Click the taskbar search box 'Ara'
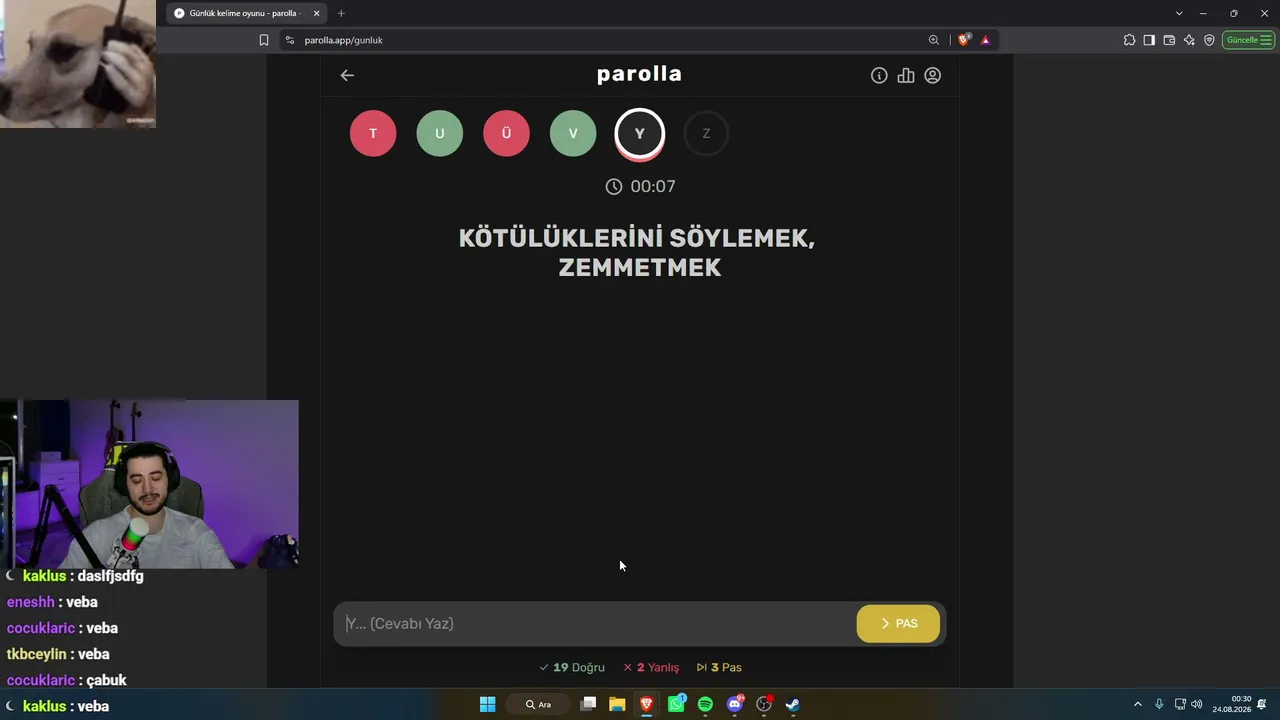The height and width of the screenshot is (720, 1280). [539, 704]
